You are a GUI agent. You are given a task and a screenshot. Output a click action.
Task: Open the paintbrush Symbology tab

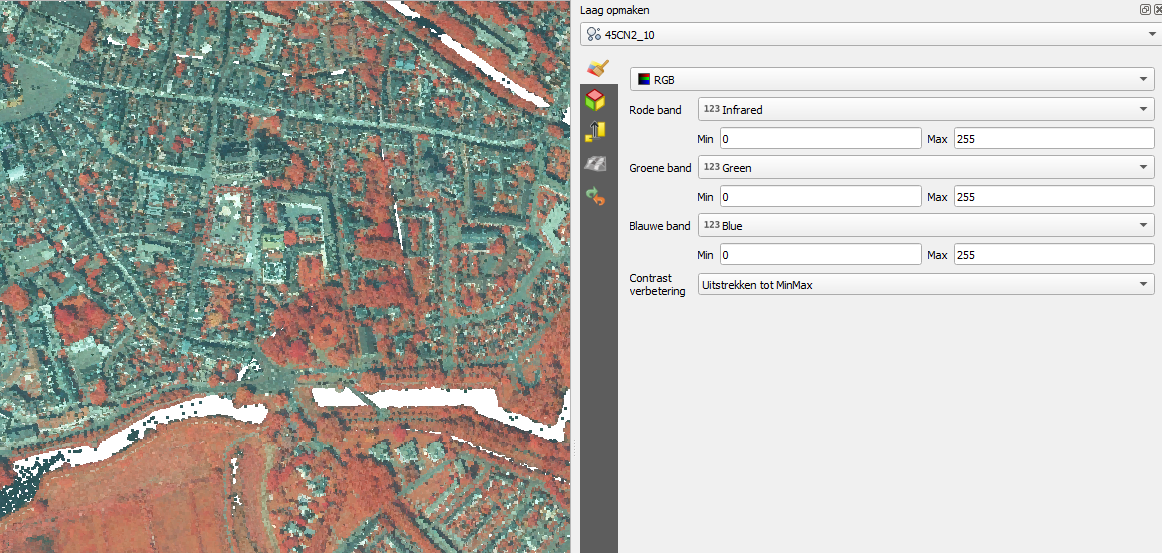(x=597, y=68)
